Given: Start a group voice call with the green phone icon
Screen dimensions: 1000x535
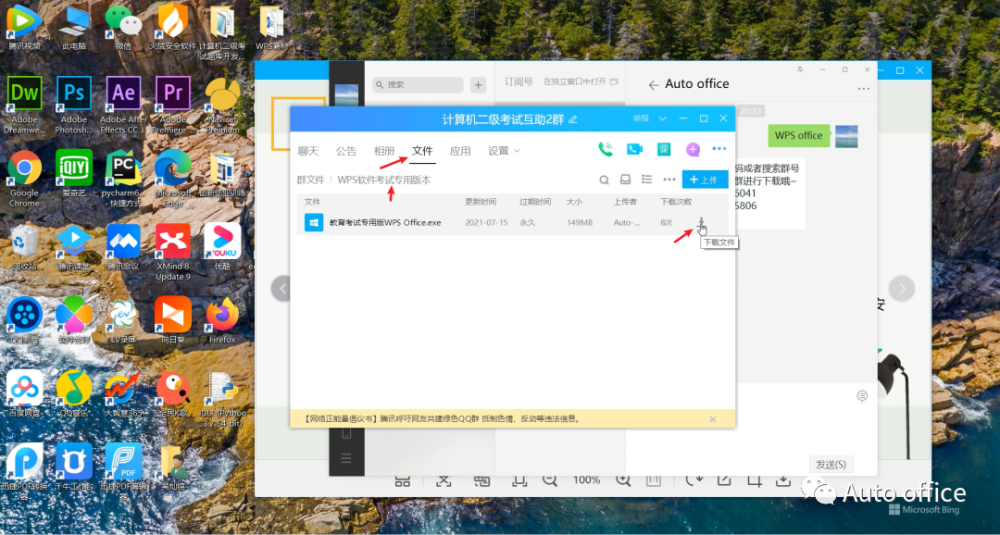Looking at the screenshot, I should coord(605,149).
